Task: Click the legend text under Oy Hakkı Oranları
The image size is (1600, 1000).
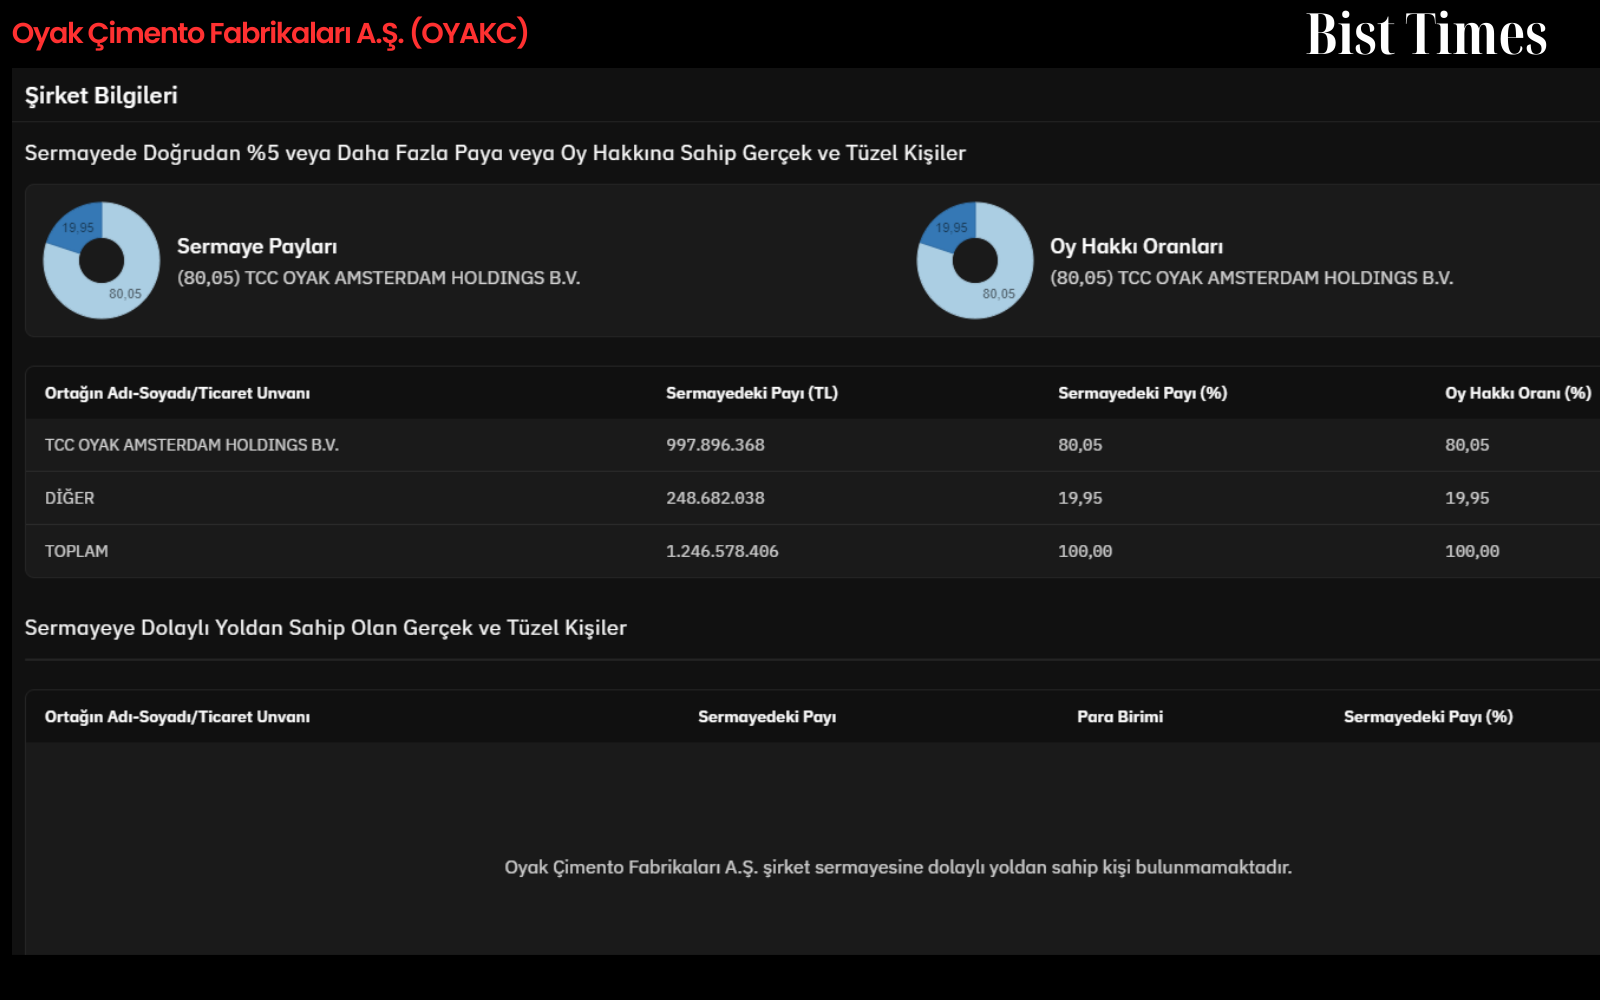Action: click(x=1251, y=278)
